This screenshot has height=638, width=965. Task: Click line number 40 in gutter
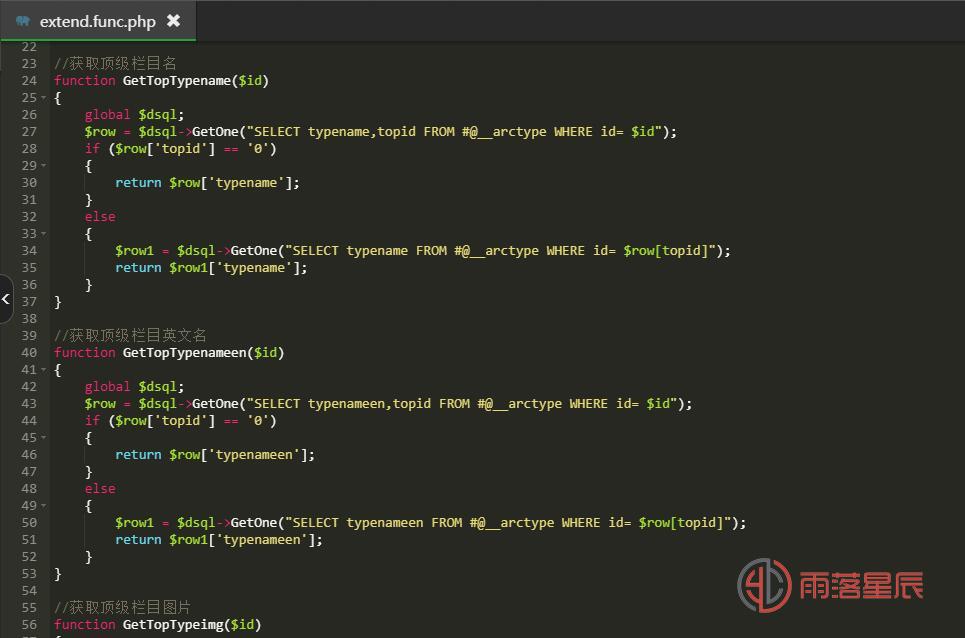coord(29,353)
